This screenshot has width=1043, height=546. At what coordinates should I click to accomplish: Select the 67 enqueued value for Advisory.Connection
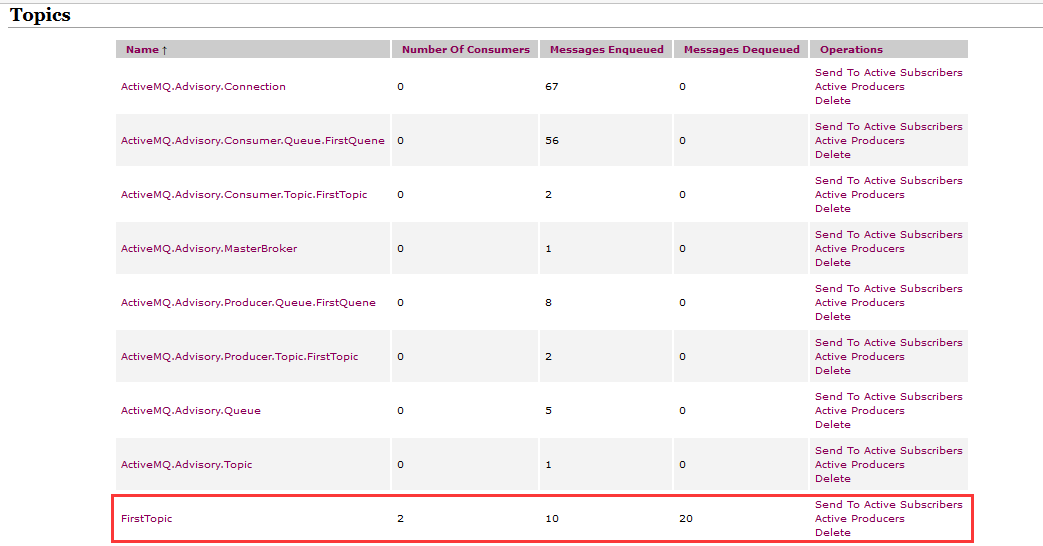click(x=551, y=86)
